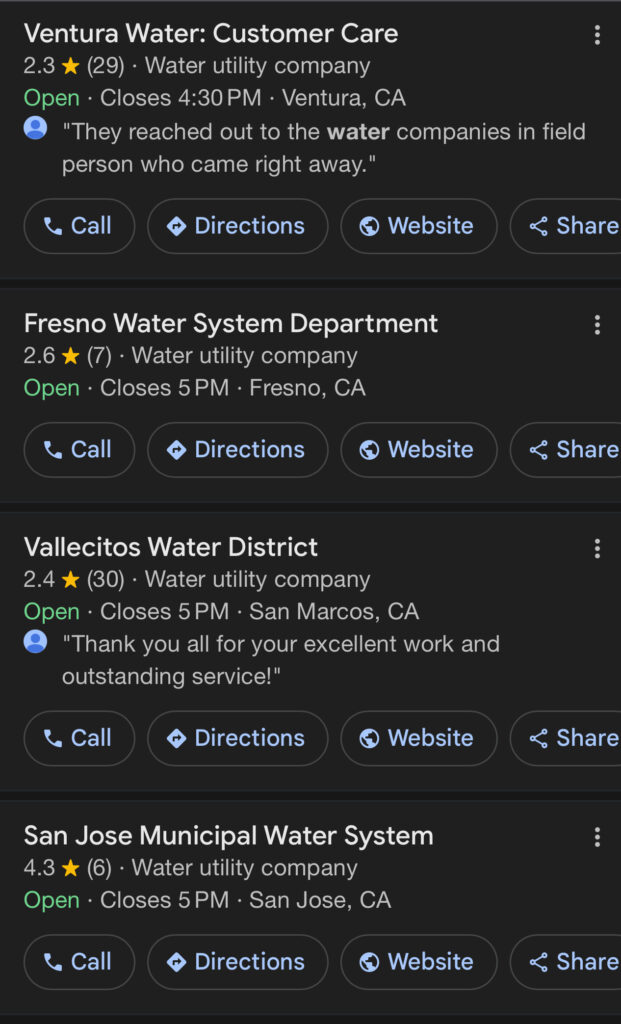Open San Jose Municipal Water System listing title
The height and width of the screenshot is (1024, 621).
pos(229,836)
